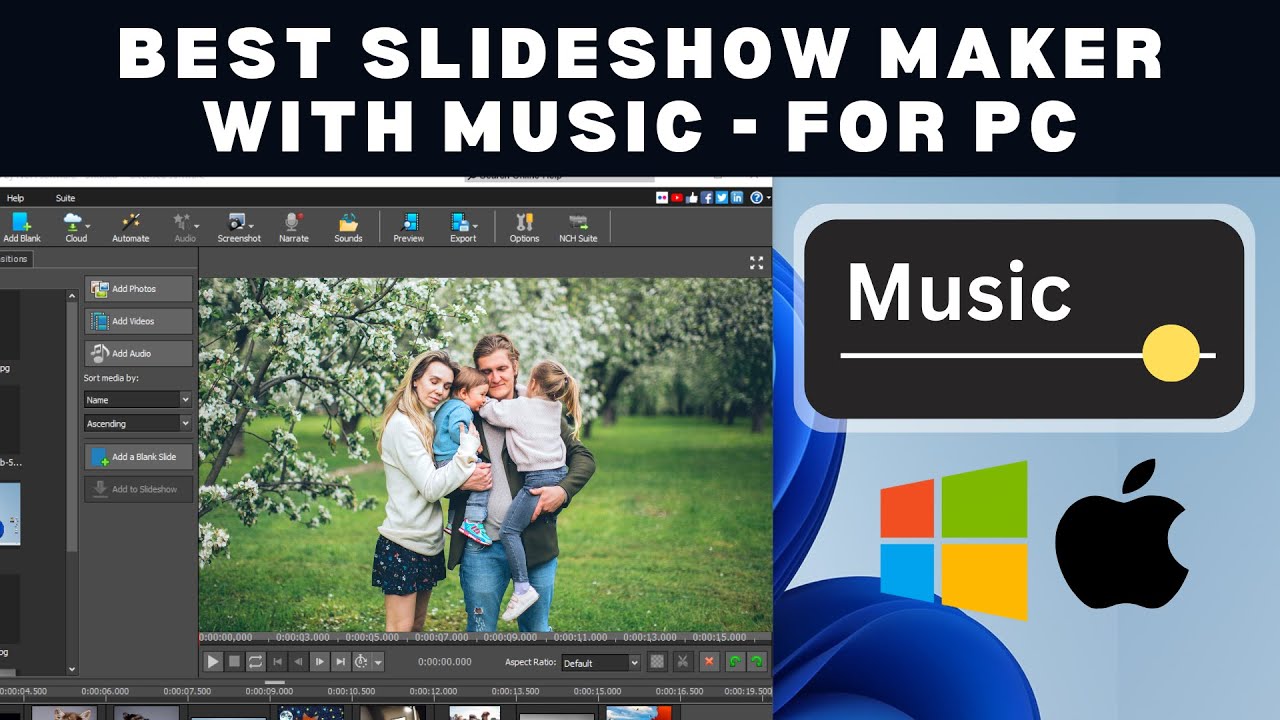Open the Options settings icon
Image resolution: width=1280 pixels, height=720 pixels.
tap(523, 220)
